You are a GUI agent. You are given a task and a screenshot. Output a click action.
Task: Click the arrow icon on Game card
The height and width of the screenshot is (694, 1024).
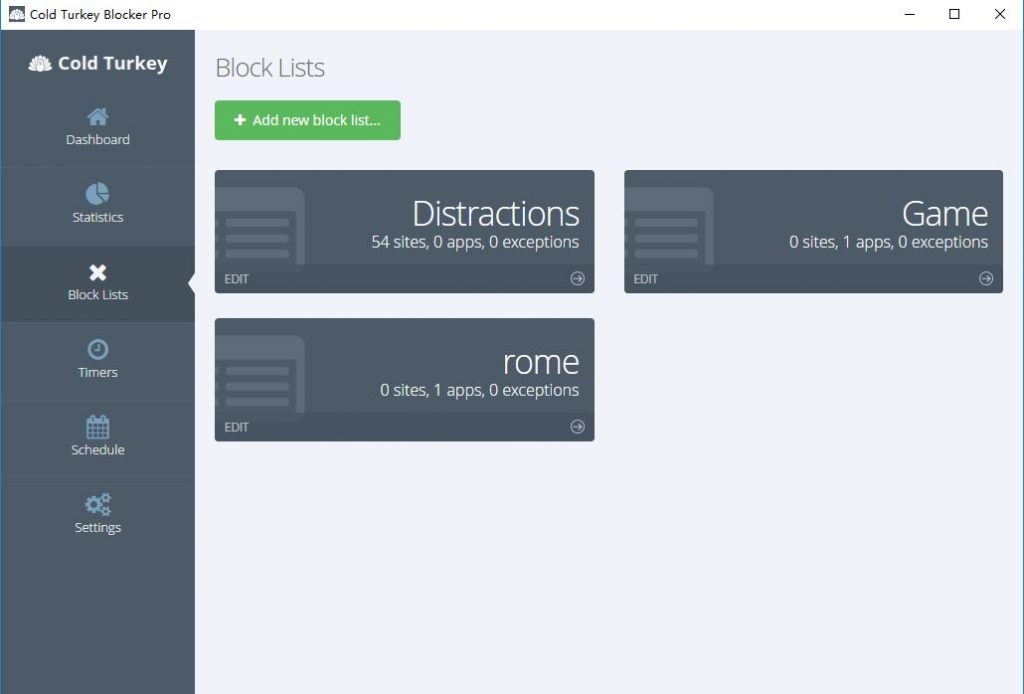986,279
